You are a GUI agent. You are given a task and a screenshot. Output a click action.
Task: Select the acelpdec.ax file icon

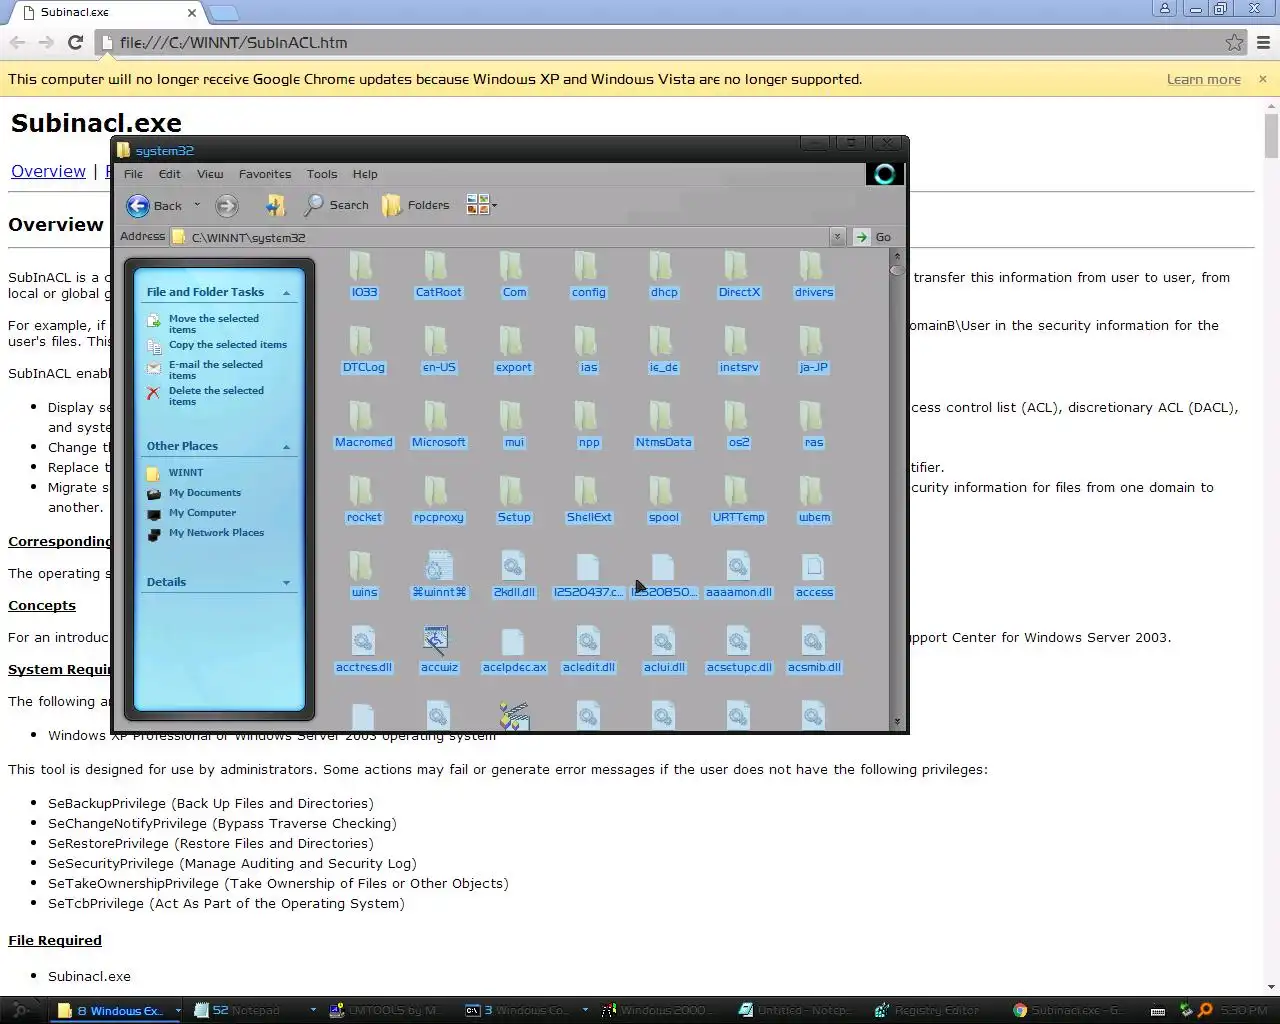point(513,641)
